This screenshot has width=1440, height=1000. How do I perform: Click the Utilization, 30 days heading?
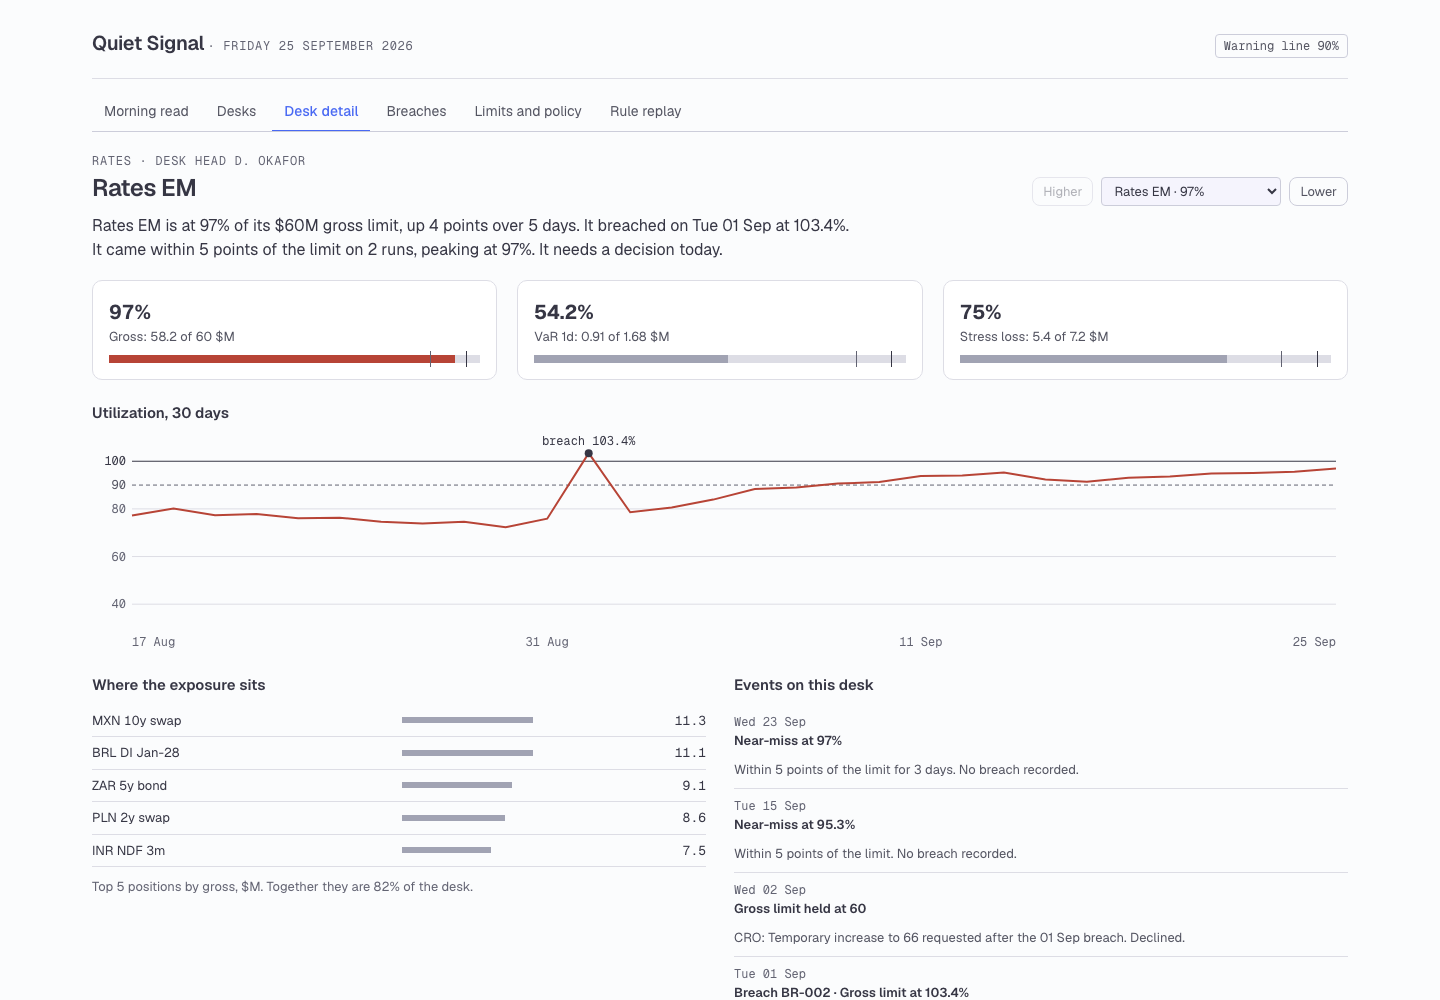point(160,413)
